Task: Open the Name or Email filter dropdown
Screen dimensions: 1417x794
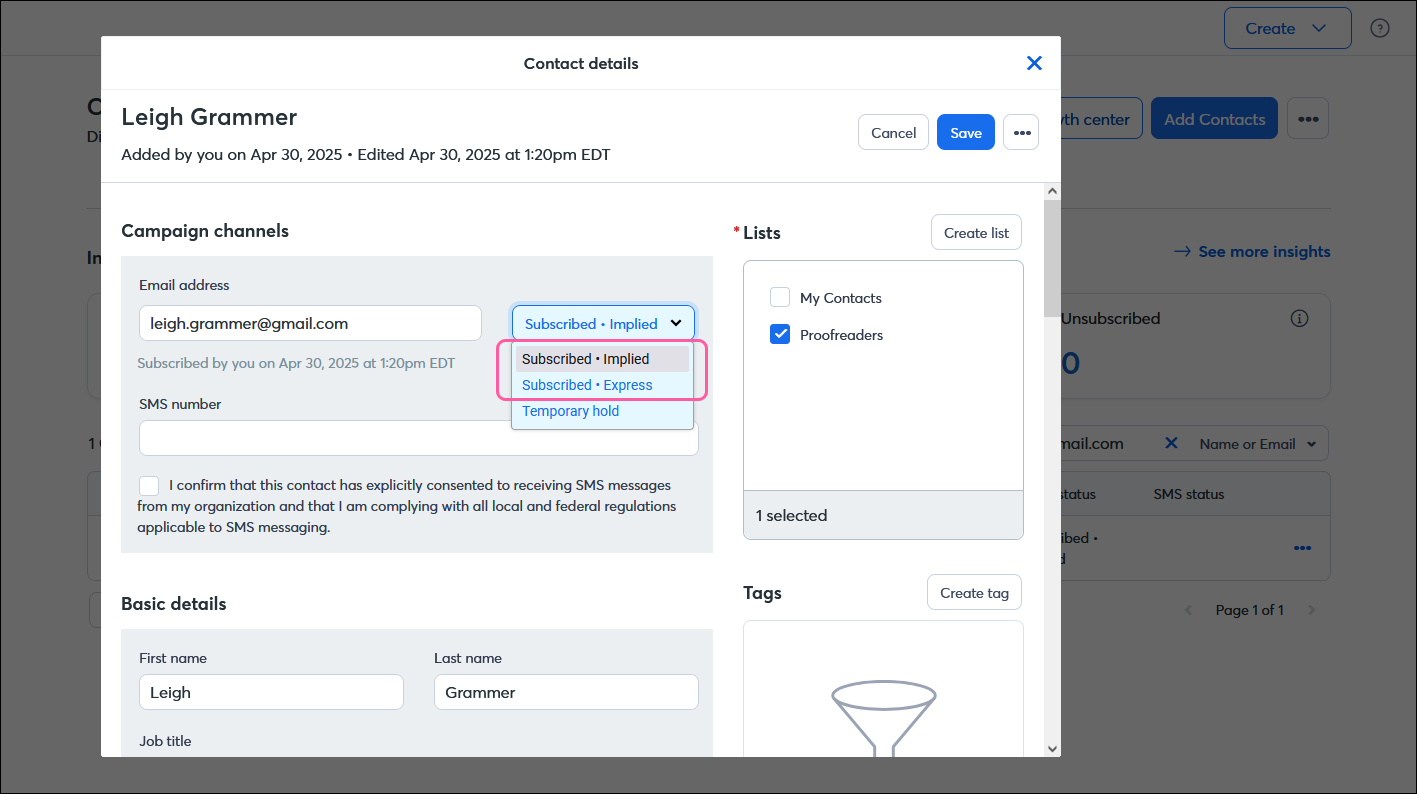Action: (x=1259, y=444)
